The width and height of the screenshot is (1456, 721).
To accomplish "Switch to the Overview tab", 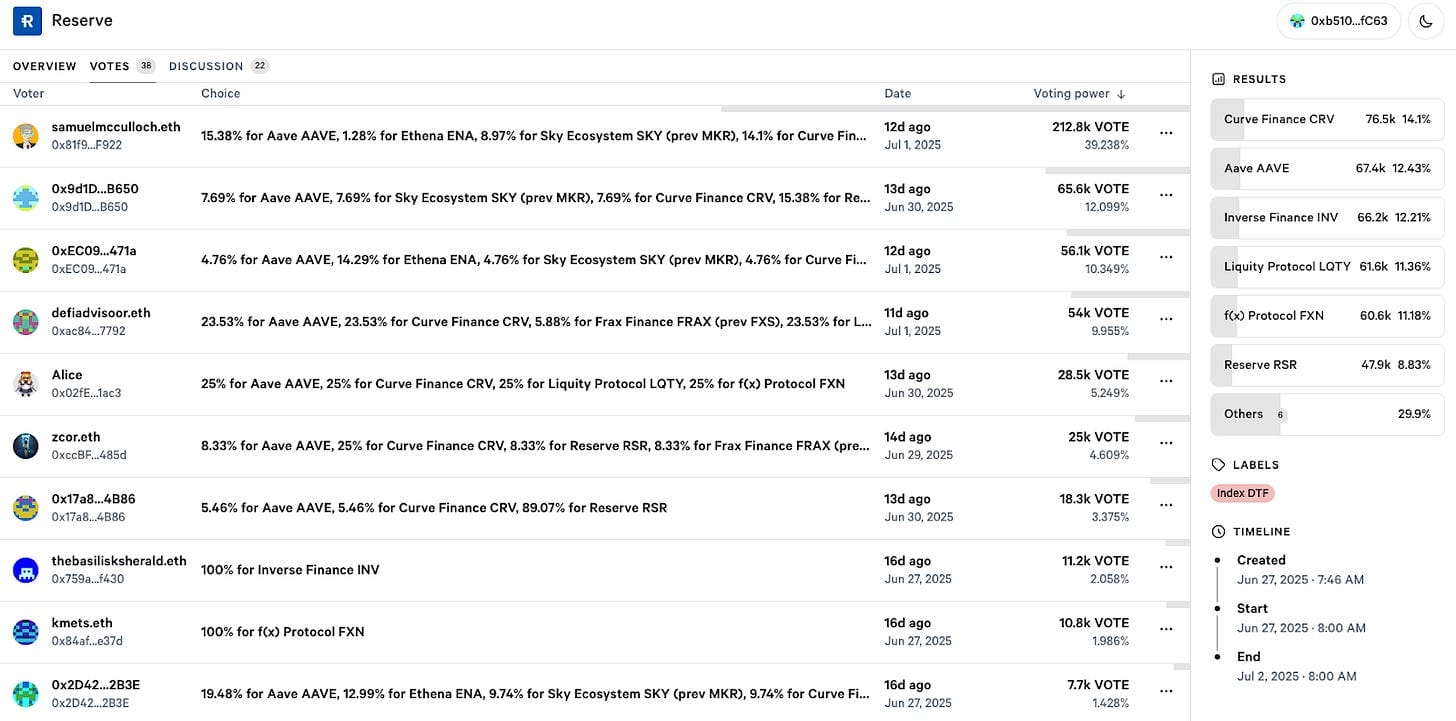I will tap(44, 66).
